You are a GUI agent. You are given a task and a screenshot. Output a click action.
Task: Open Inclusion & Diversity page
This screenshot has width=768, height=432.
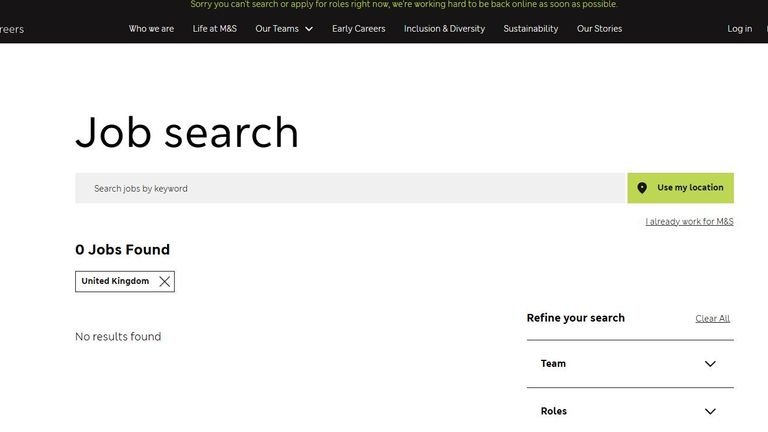click(x=444, y=29)
